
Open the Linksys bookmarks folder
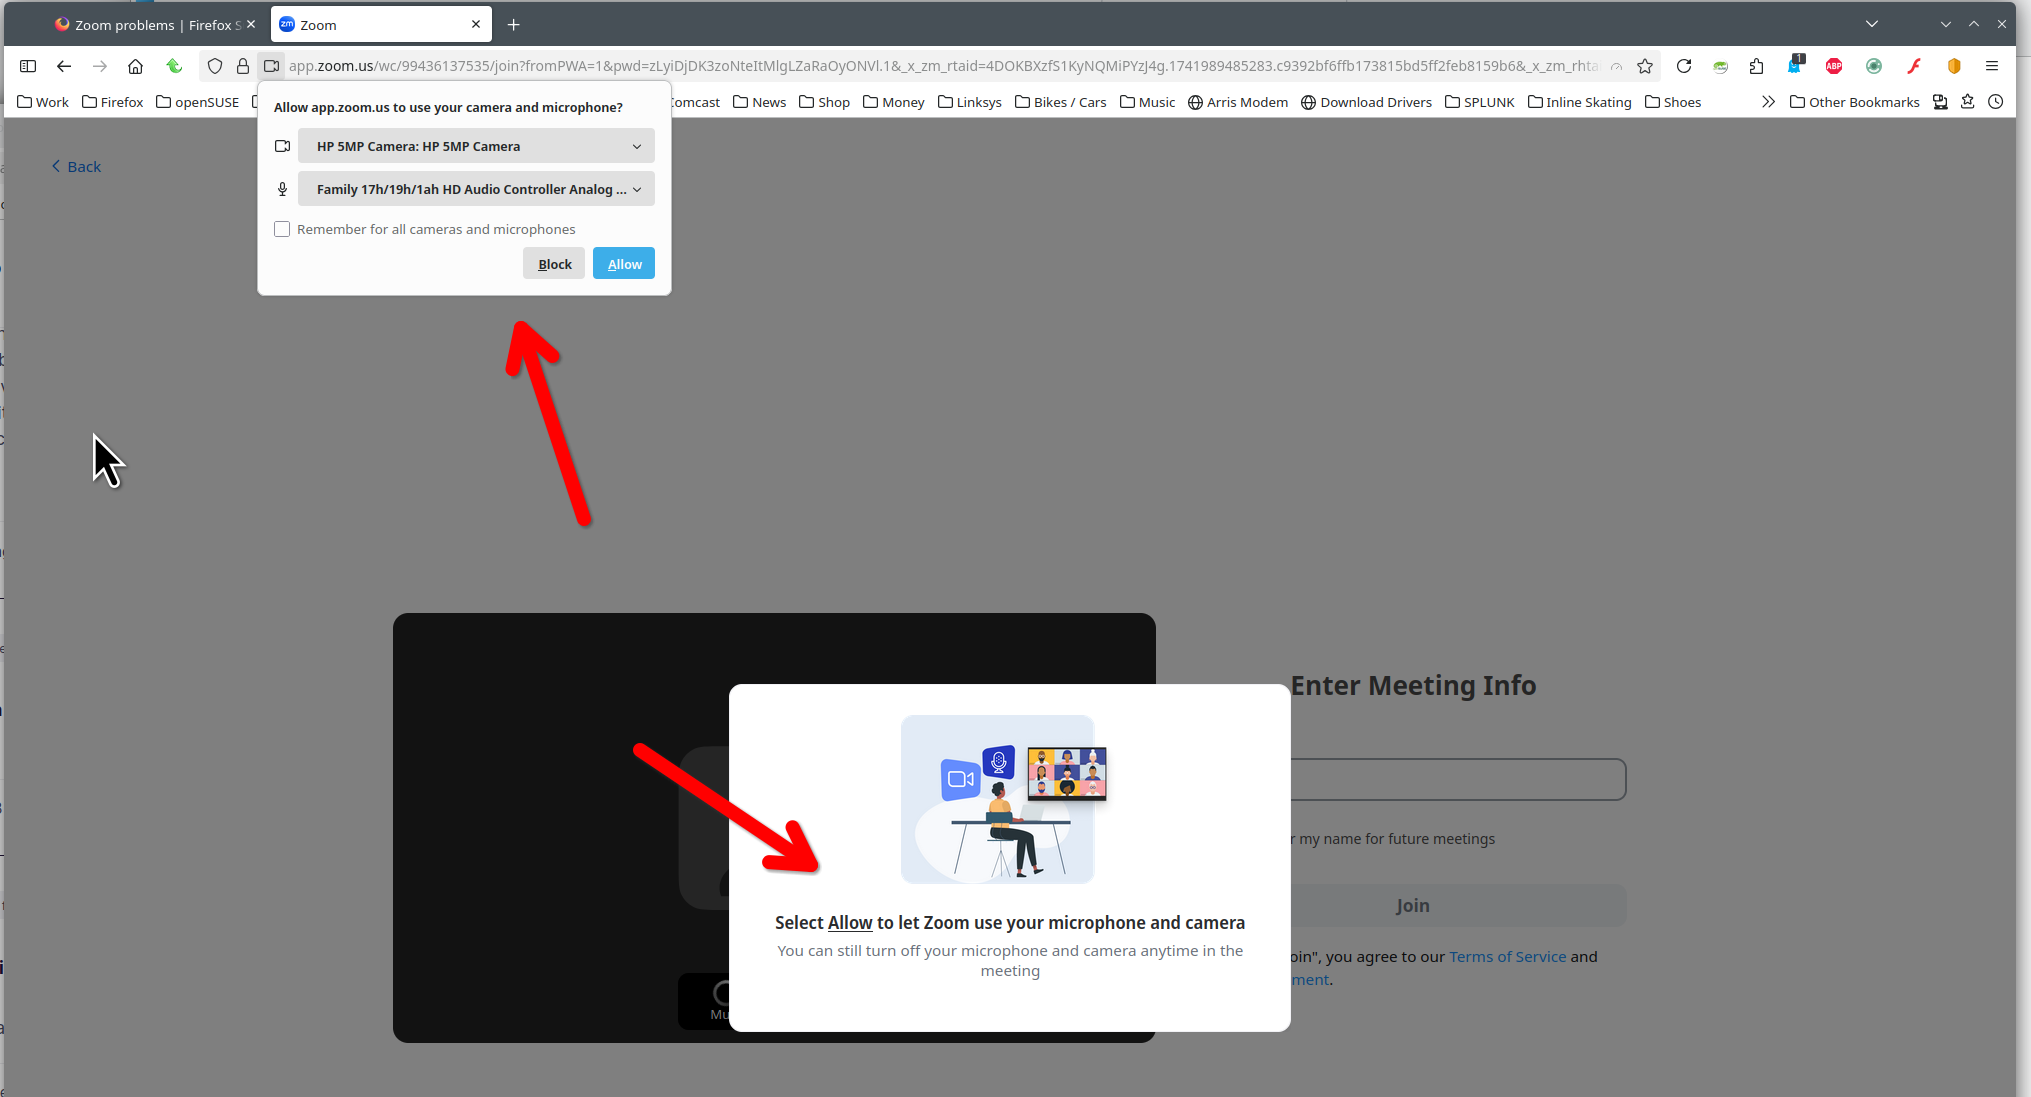[969, 102]
